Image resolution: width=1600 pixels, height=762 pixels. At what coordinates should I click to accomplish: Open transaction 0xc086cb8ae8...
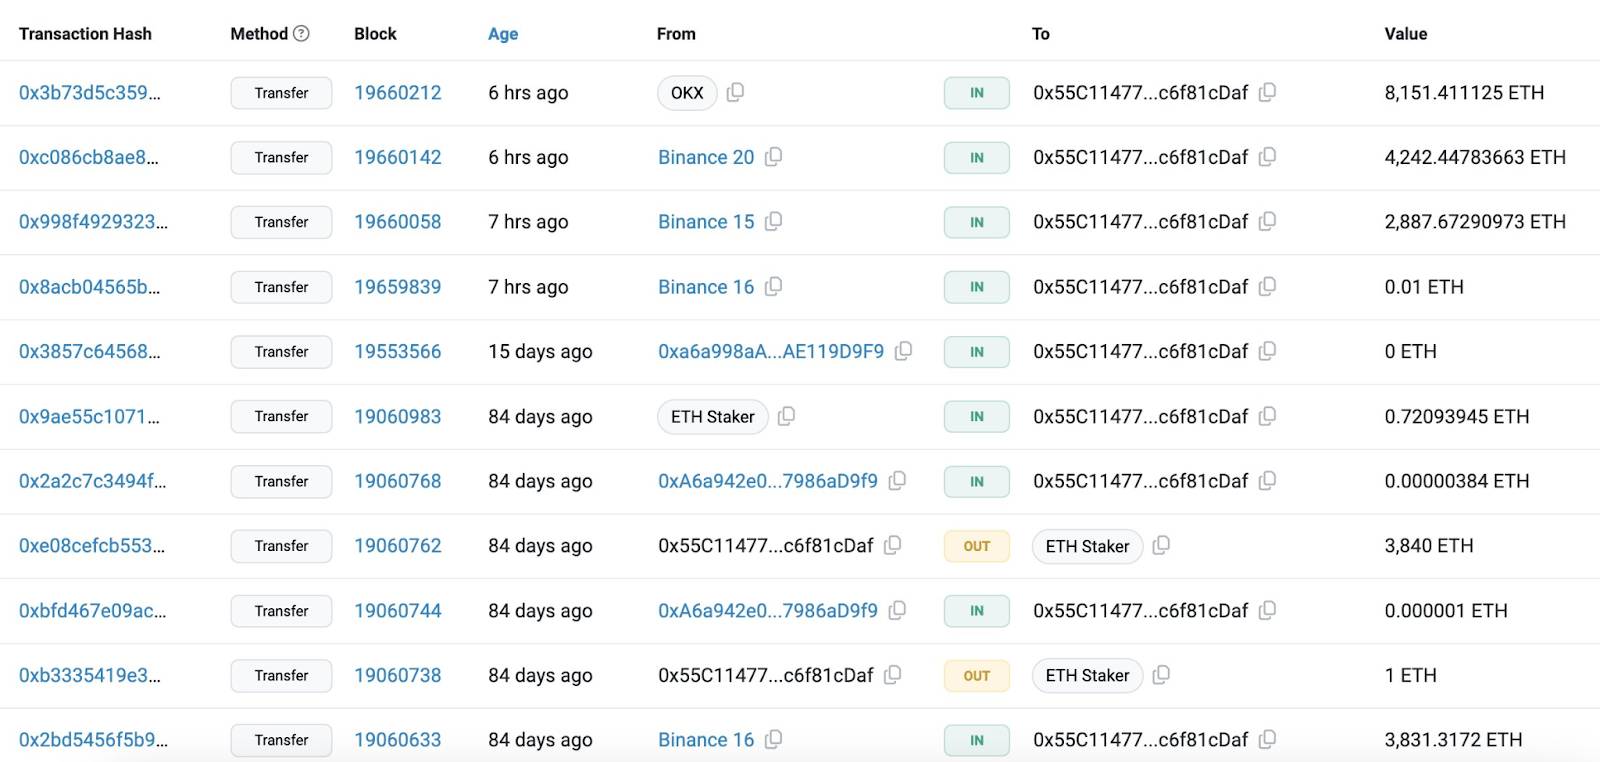[x=89, y=157]
